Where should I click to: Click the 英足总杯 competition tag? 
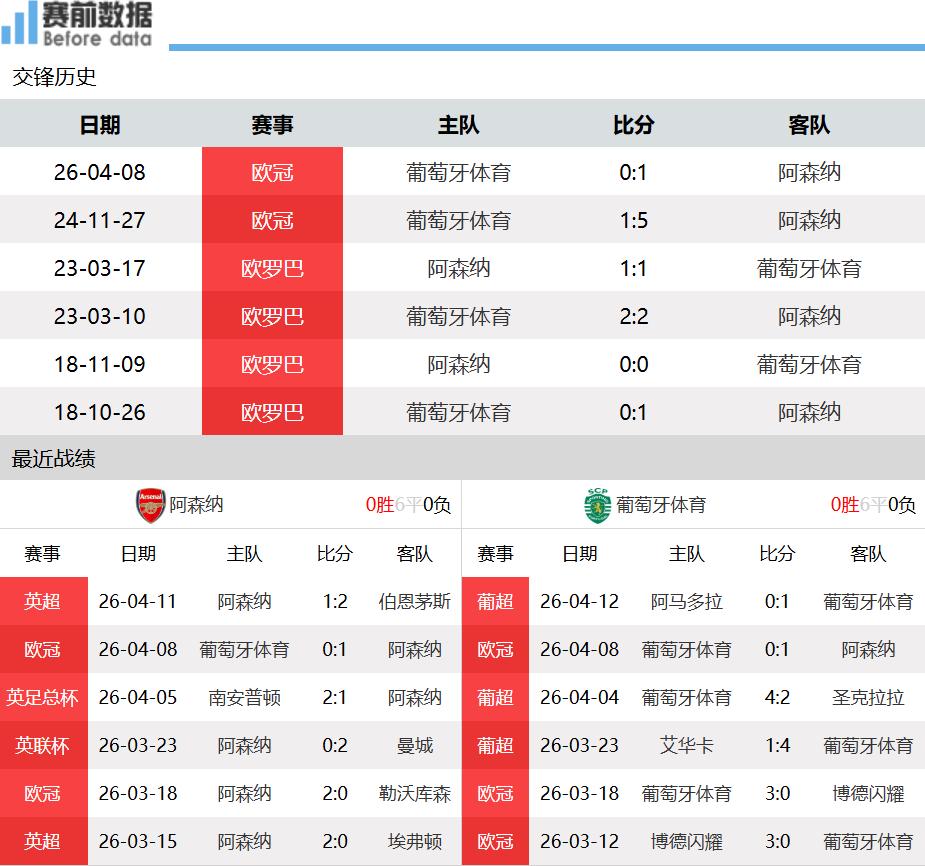(x=42, y=697)
